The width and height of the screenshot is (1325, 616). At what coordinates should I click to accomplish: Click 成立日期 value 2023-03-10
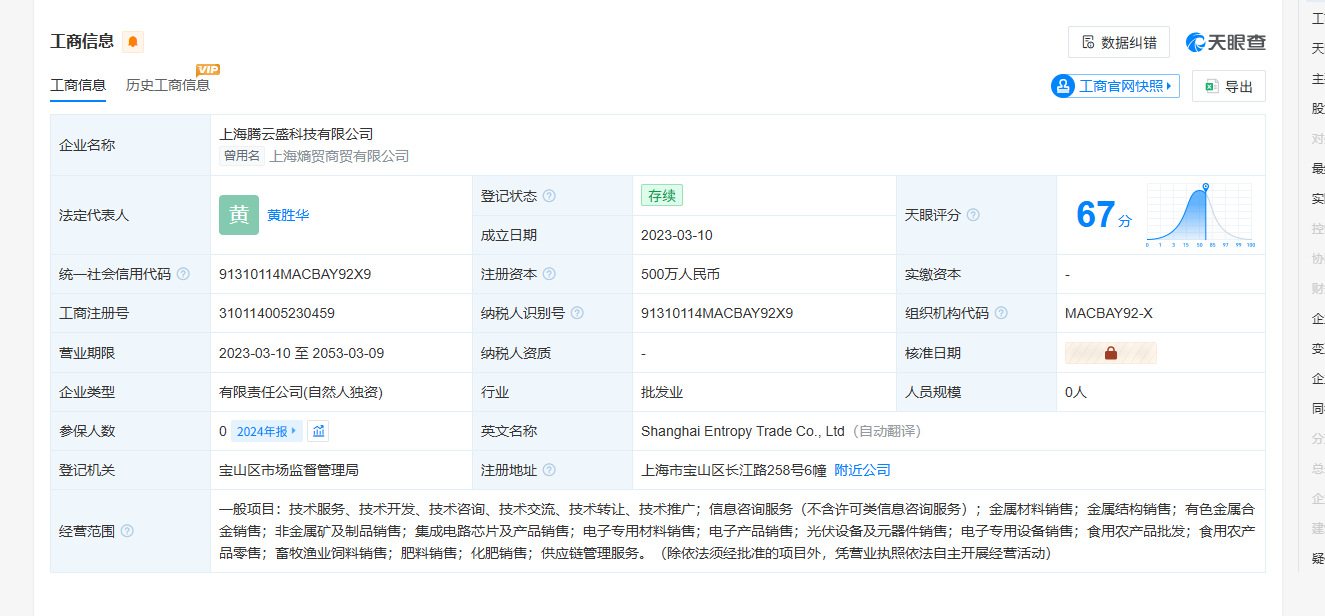coord(675,235)
